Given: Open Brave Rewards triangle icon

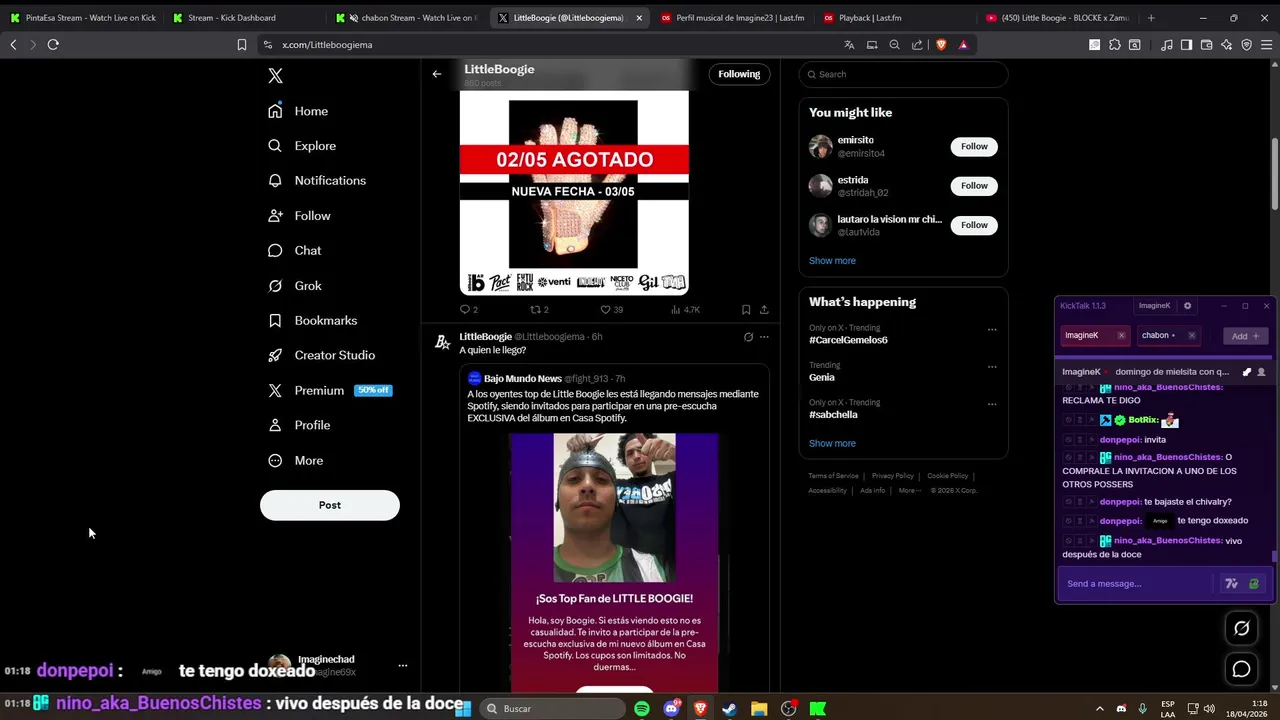Looking at the screenshot, I should tap(963, 45).
